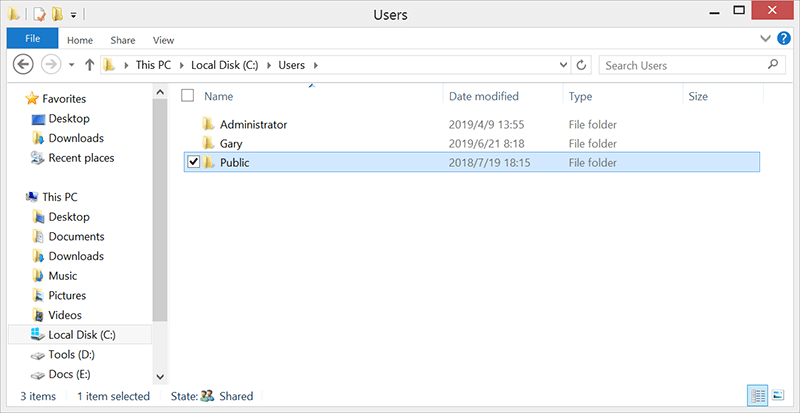Viewport: 800px width, 413px height.
Task: Open the Help question mark icon
Action: pyautogui.click(x=784, y=39)
